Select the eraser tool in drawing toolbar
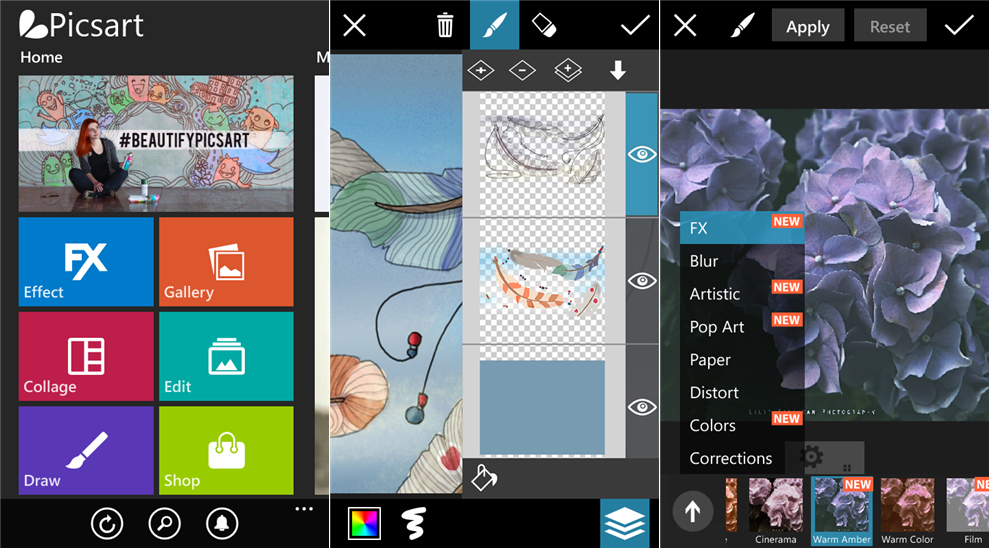This screenshot has width=989, height=548. 543,25
